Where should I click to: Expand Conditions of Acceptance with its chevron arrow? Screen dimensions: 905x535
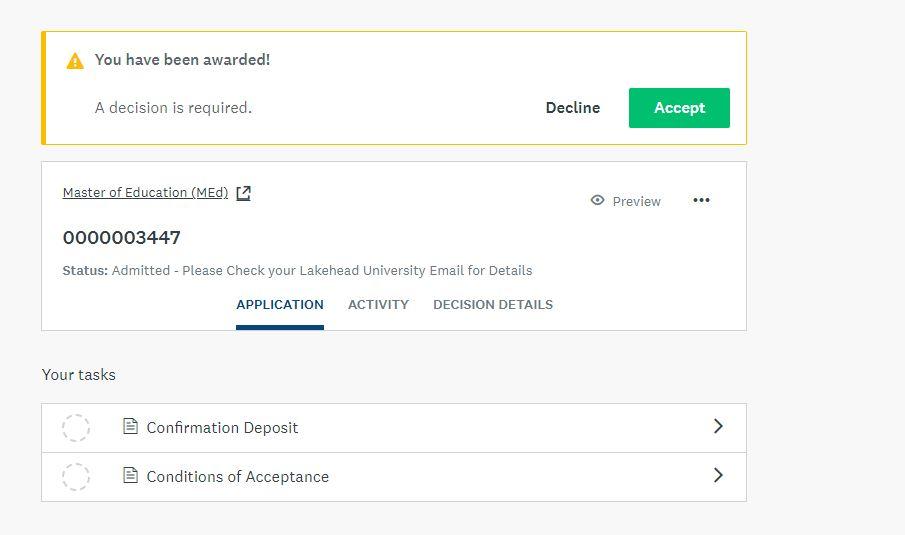718,476
